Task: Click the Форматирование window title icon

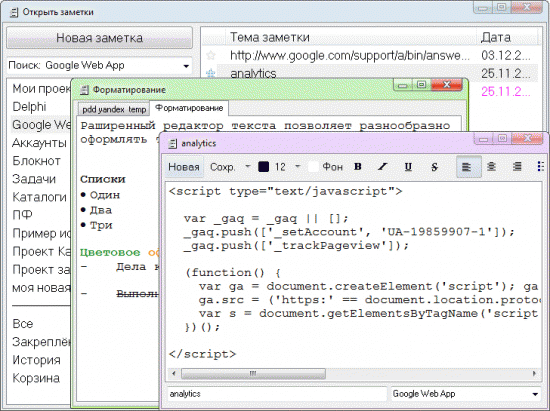Action: coord(84,90)
